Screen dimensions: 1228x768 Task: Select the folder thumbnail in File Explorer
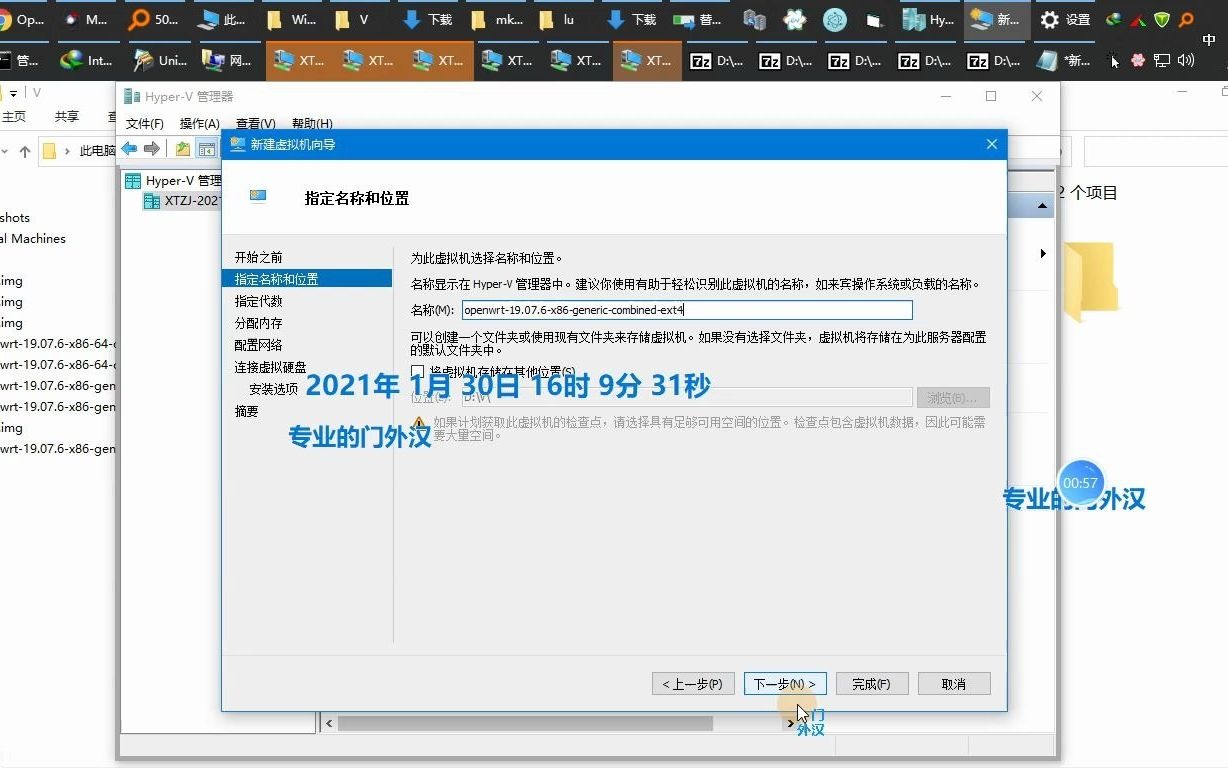[x=1090, y=281]
